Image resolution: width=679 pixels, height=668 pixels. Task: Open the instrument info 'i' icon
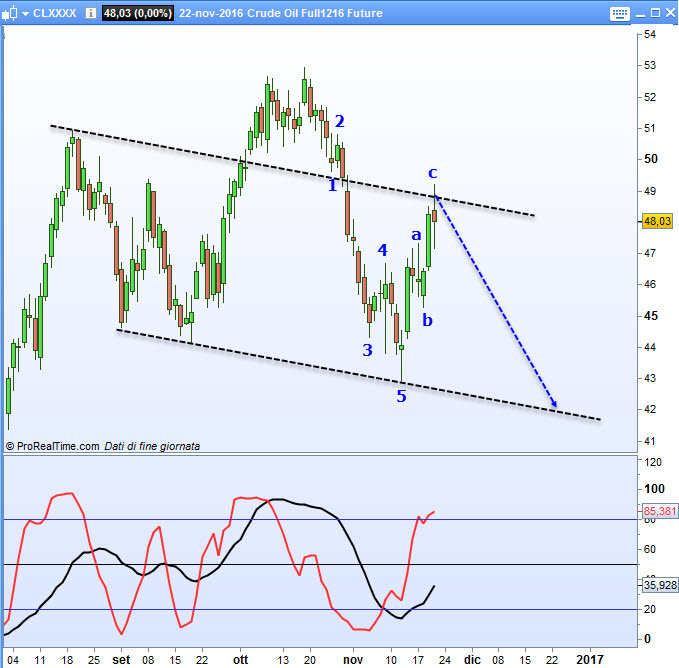point(91,13)
